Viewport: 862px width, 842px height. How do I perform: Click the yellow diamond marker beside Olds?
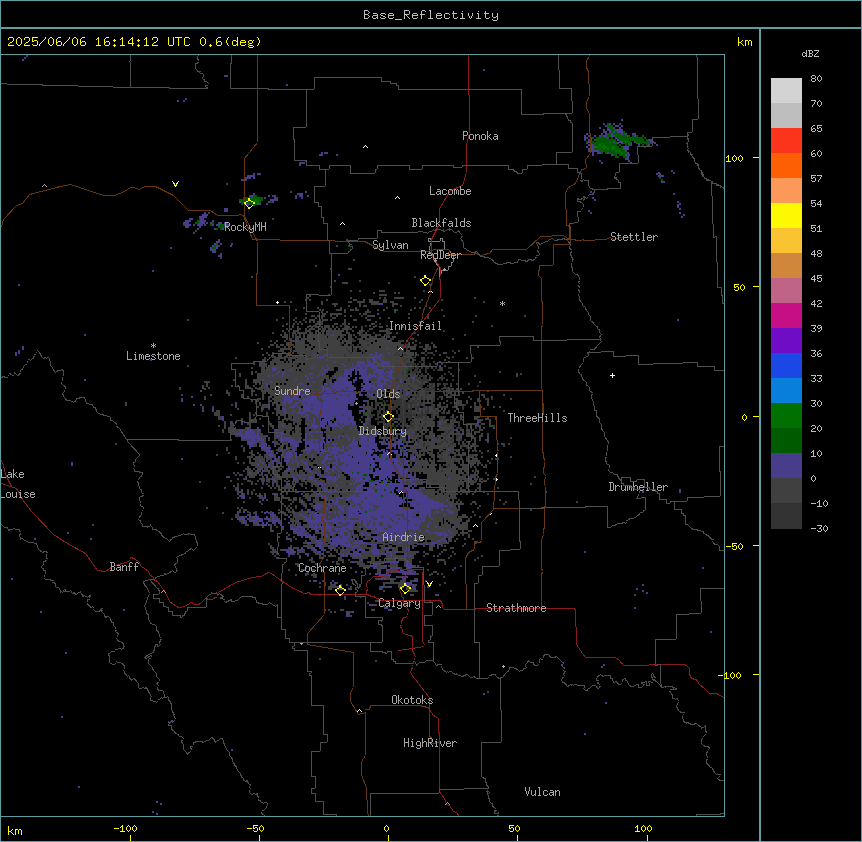click(388, 417)
